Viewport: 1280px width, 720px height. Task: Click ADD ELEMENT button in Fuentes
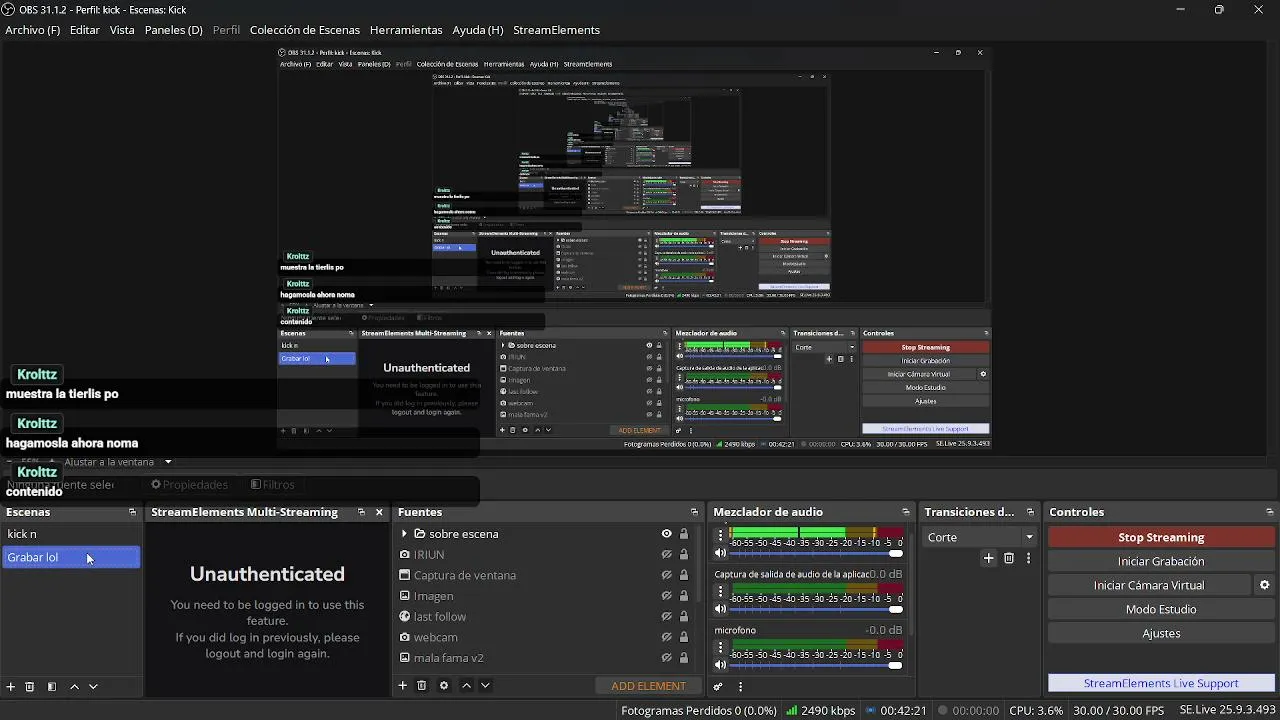coord(648,686)
